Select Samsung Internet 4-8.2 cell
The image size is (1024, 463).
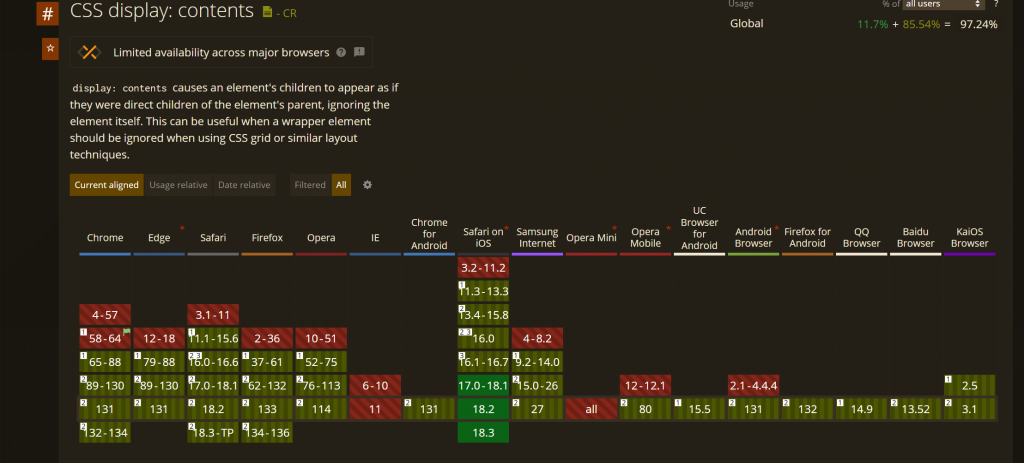tap(537, 338)
